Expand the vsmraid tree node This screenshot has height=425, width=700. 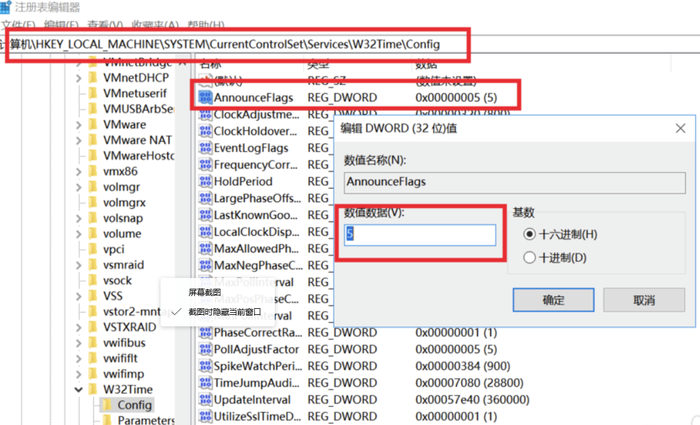click(x=79, y=265)
